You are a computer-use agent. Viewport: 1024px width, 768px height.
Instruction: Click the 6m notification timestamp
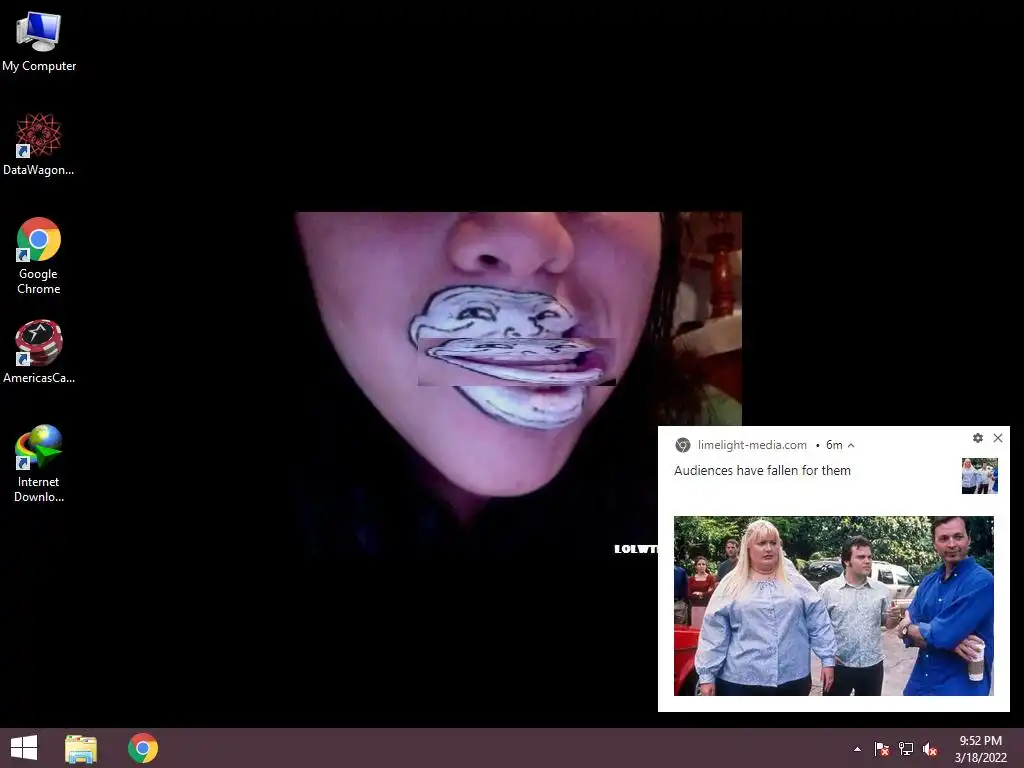click(x=834, y=445)
